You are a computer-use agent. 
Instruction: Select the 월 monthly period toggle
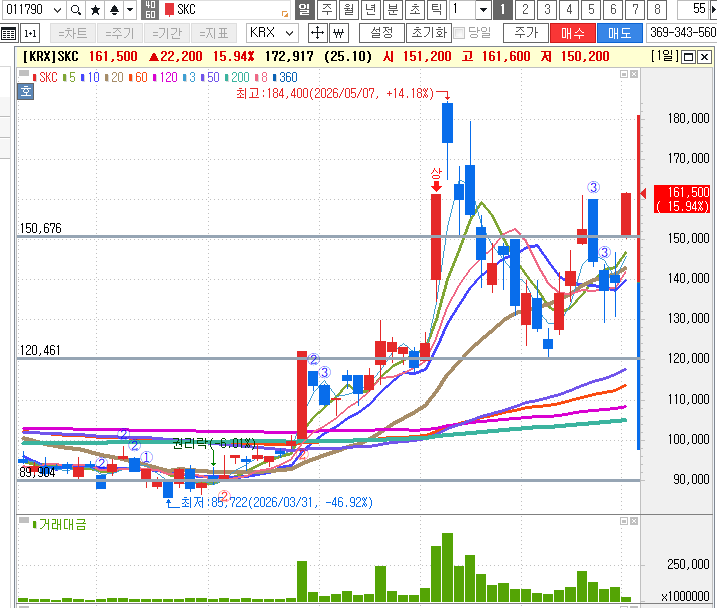click(348, 9)
